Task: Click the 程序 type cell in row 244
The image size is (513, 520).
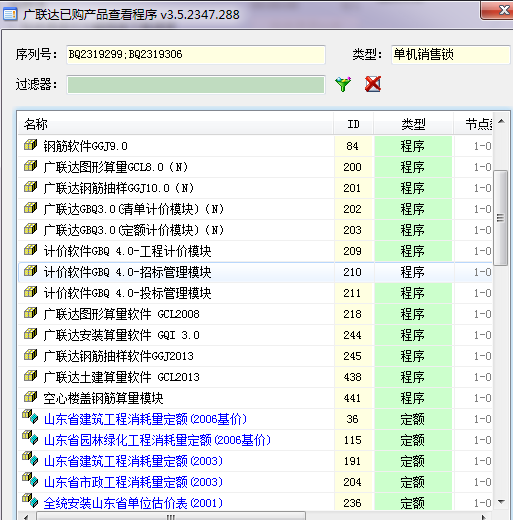Action: pyautogui.click(x=413, y=335)
